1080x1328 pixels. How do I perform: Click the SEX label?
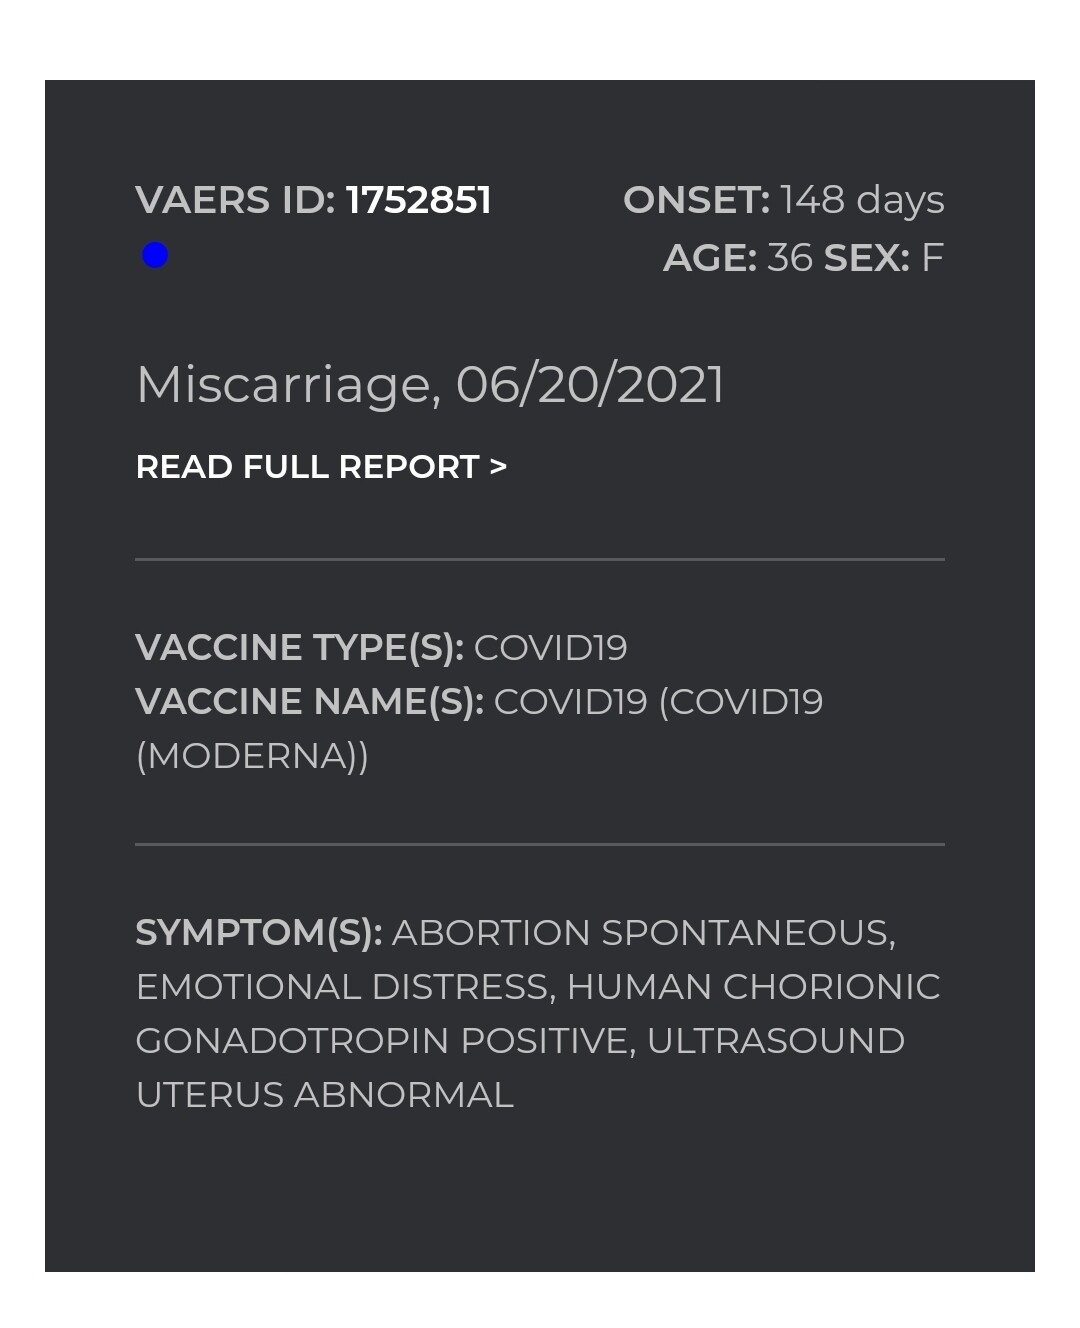(866, 258)
